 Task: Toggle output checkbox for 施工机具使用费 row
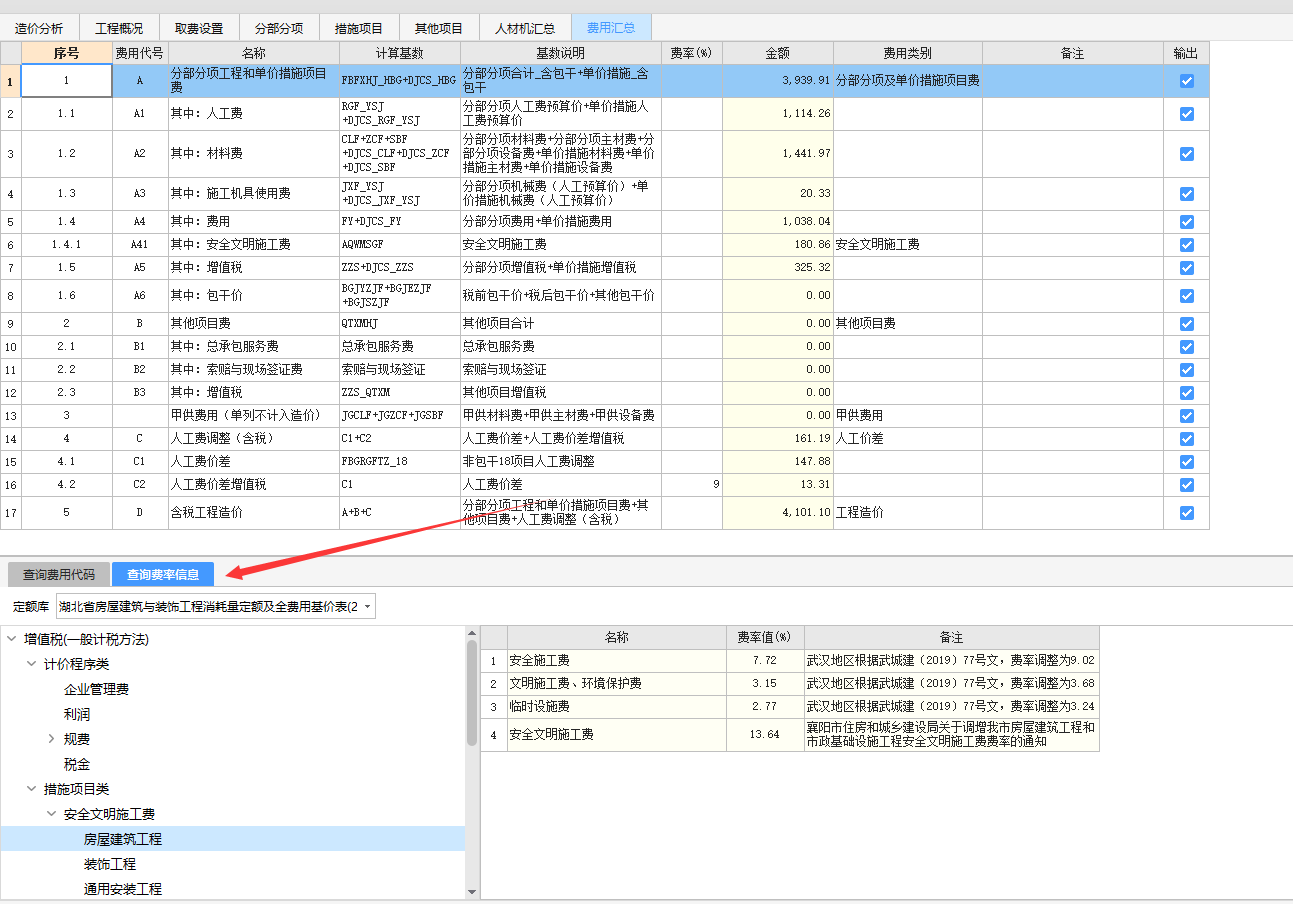coord(1186,194)
